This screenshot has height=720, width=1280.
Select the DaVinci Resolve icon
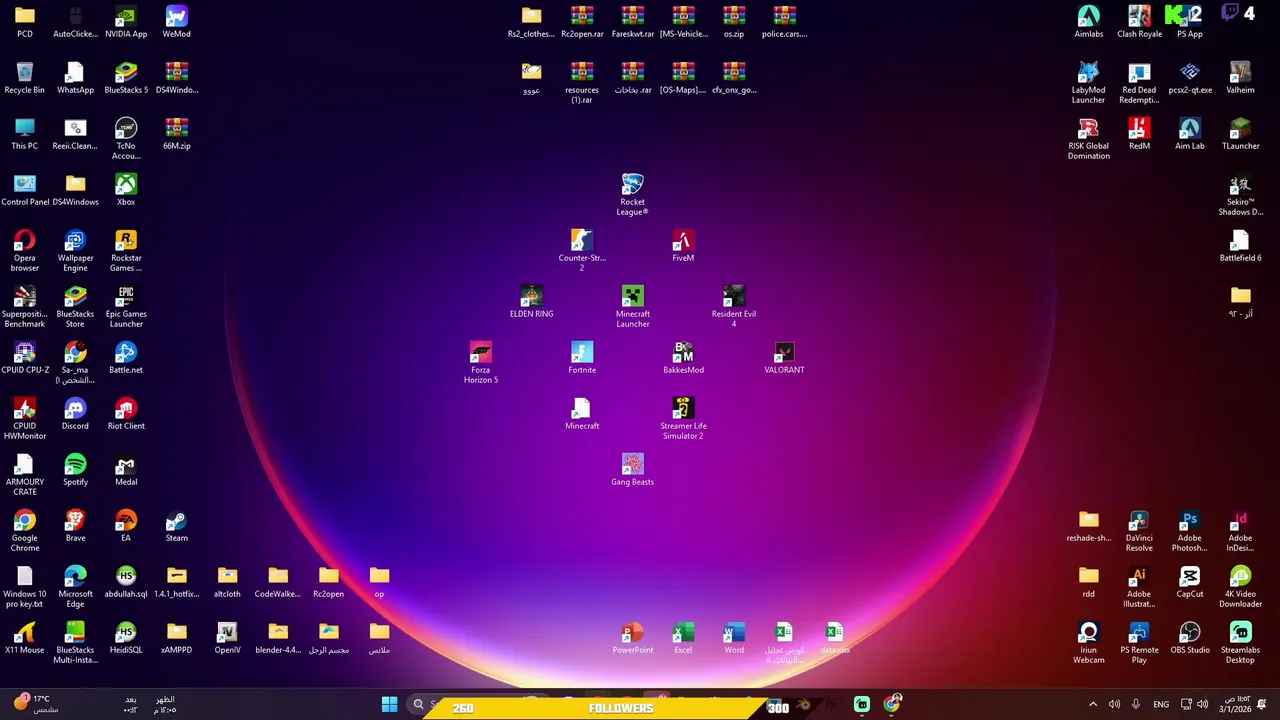[x=1139, y=530]
